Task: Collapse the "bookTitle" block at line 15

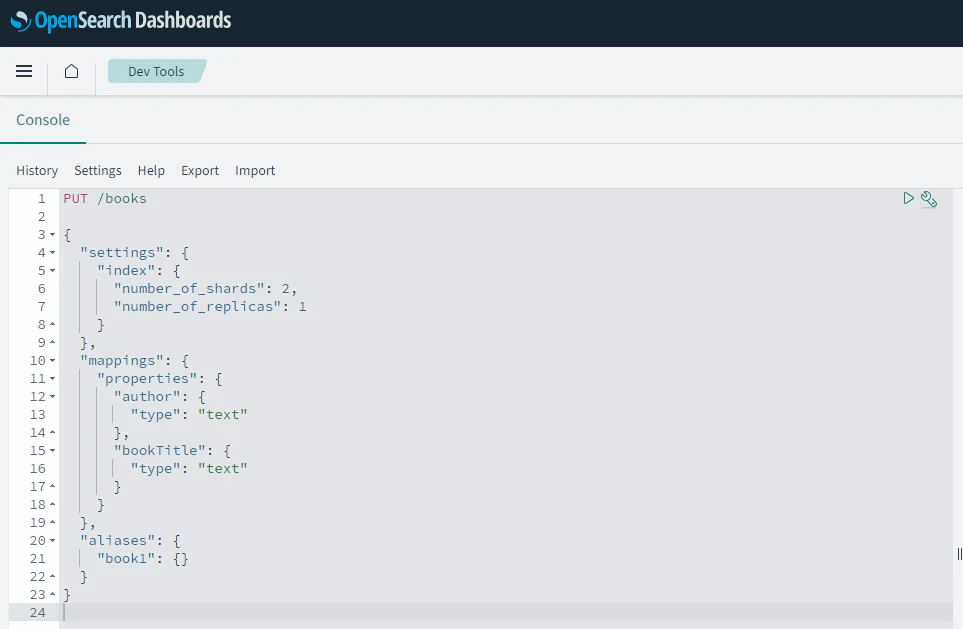Action: pyautogui.click(x=52, y=450)
